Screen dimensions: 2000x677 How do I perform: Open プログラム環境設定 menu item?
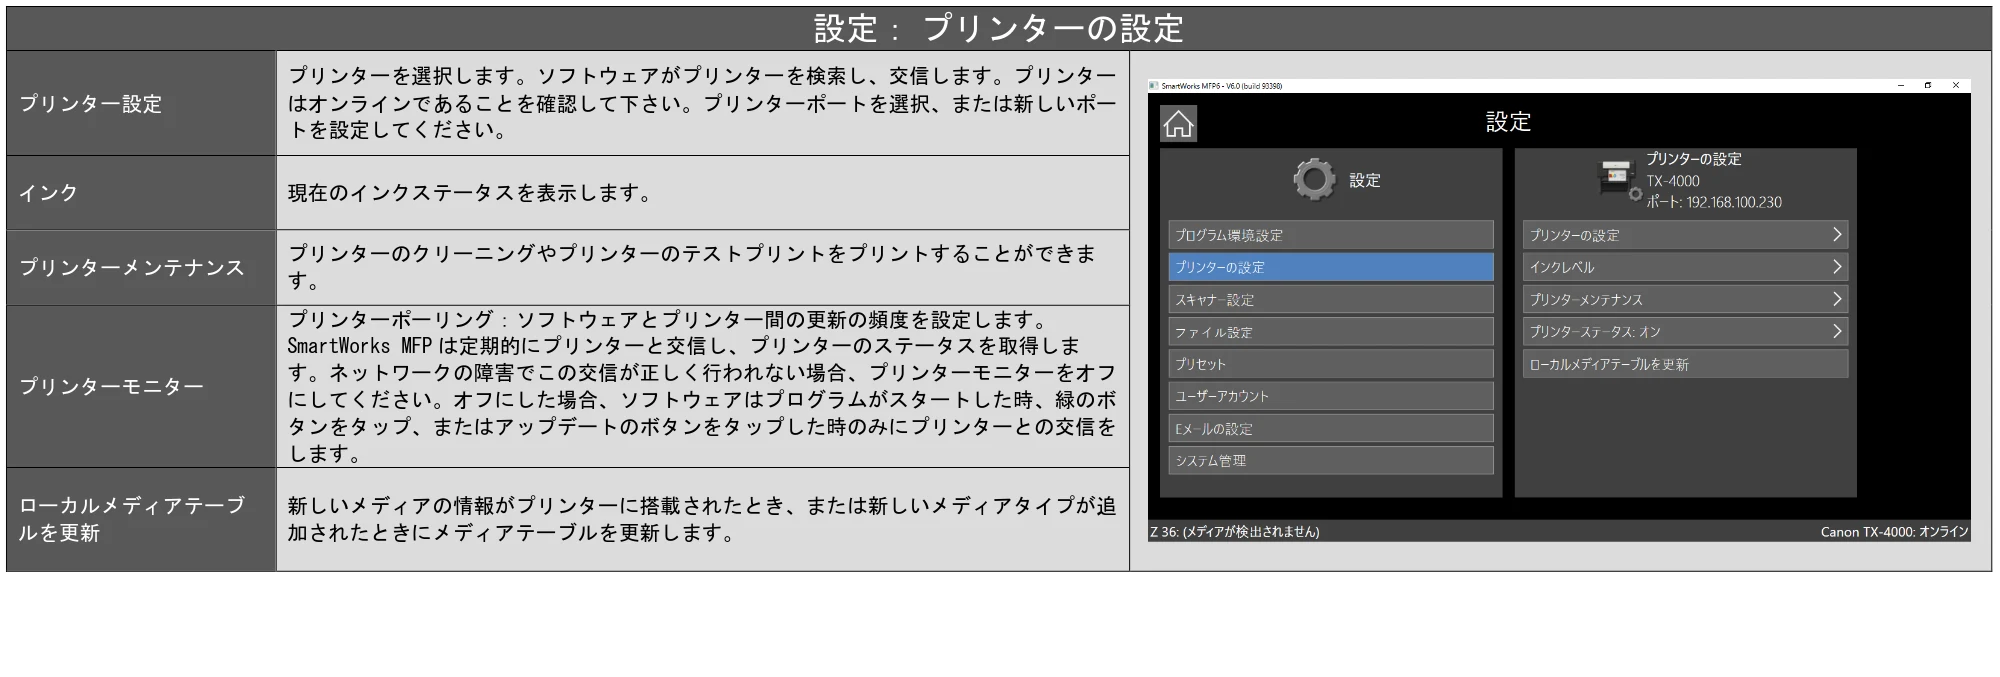[1331, 235]
